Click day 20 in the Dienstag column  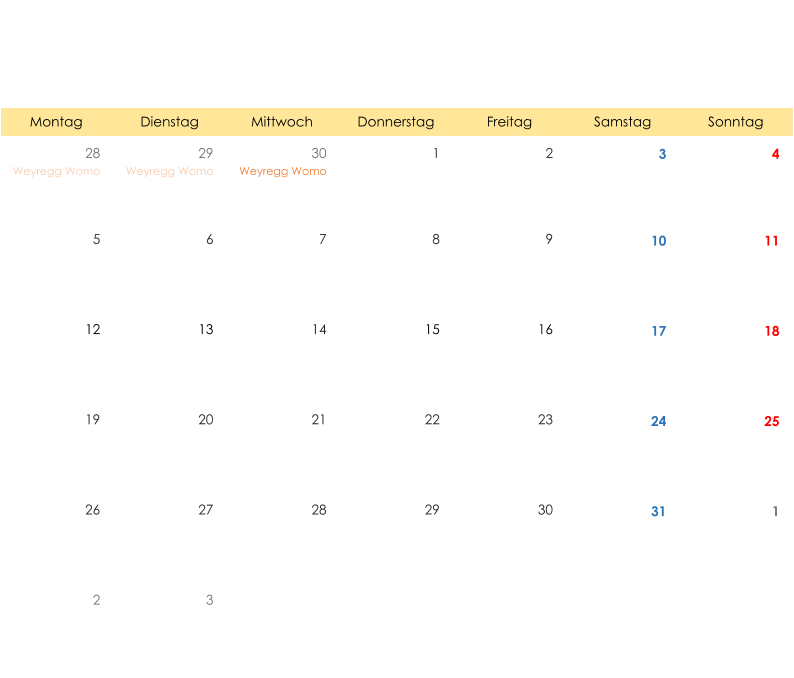(x=206, y=420)
